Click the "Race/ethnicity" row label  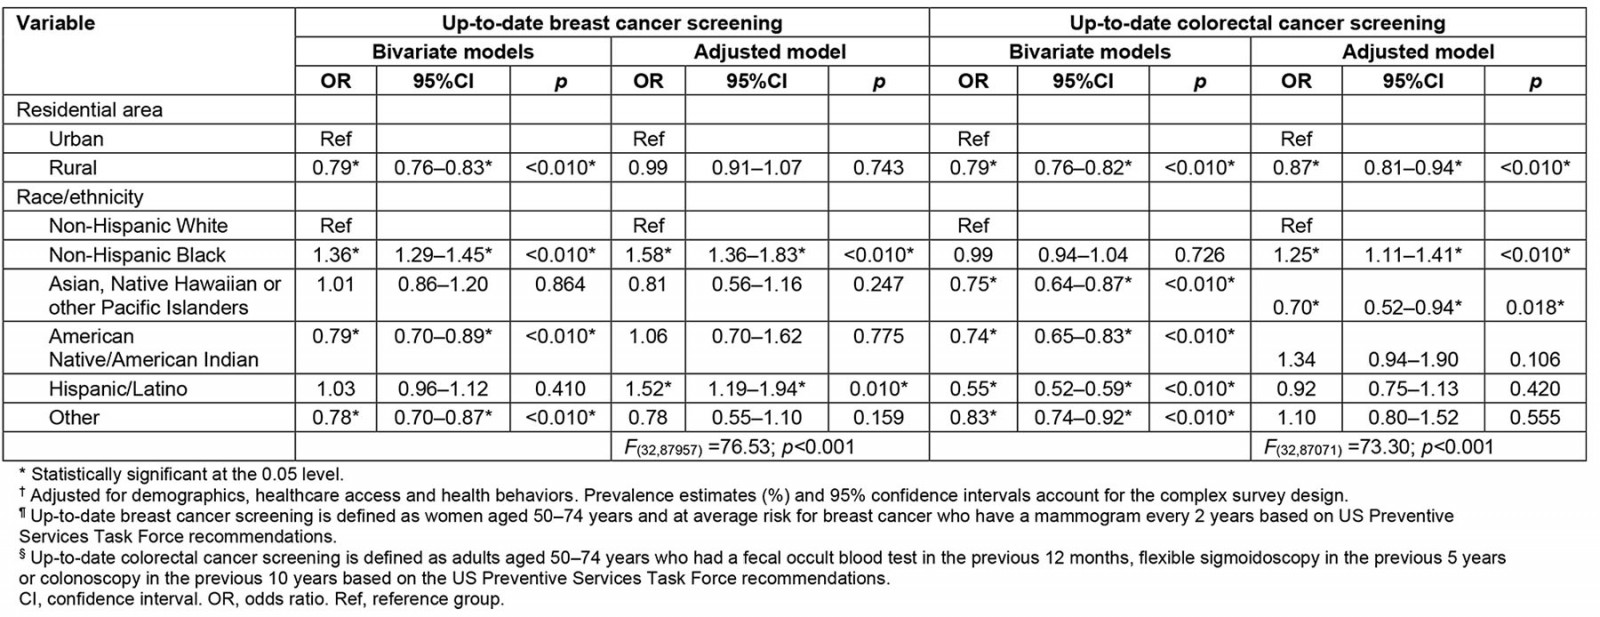80,196
